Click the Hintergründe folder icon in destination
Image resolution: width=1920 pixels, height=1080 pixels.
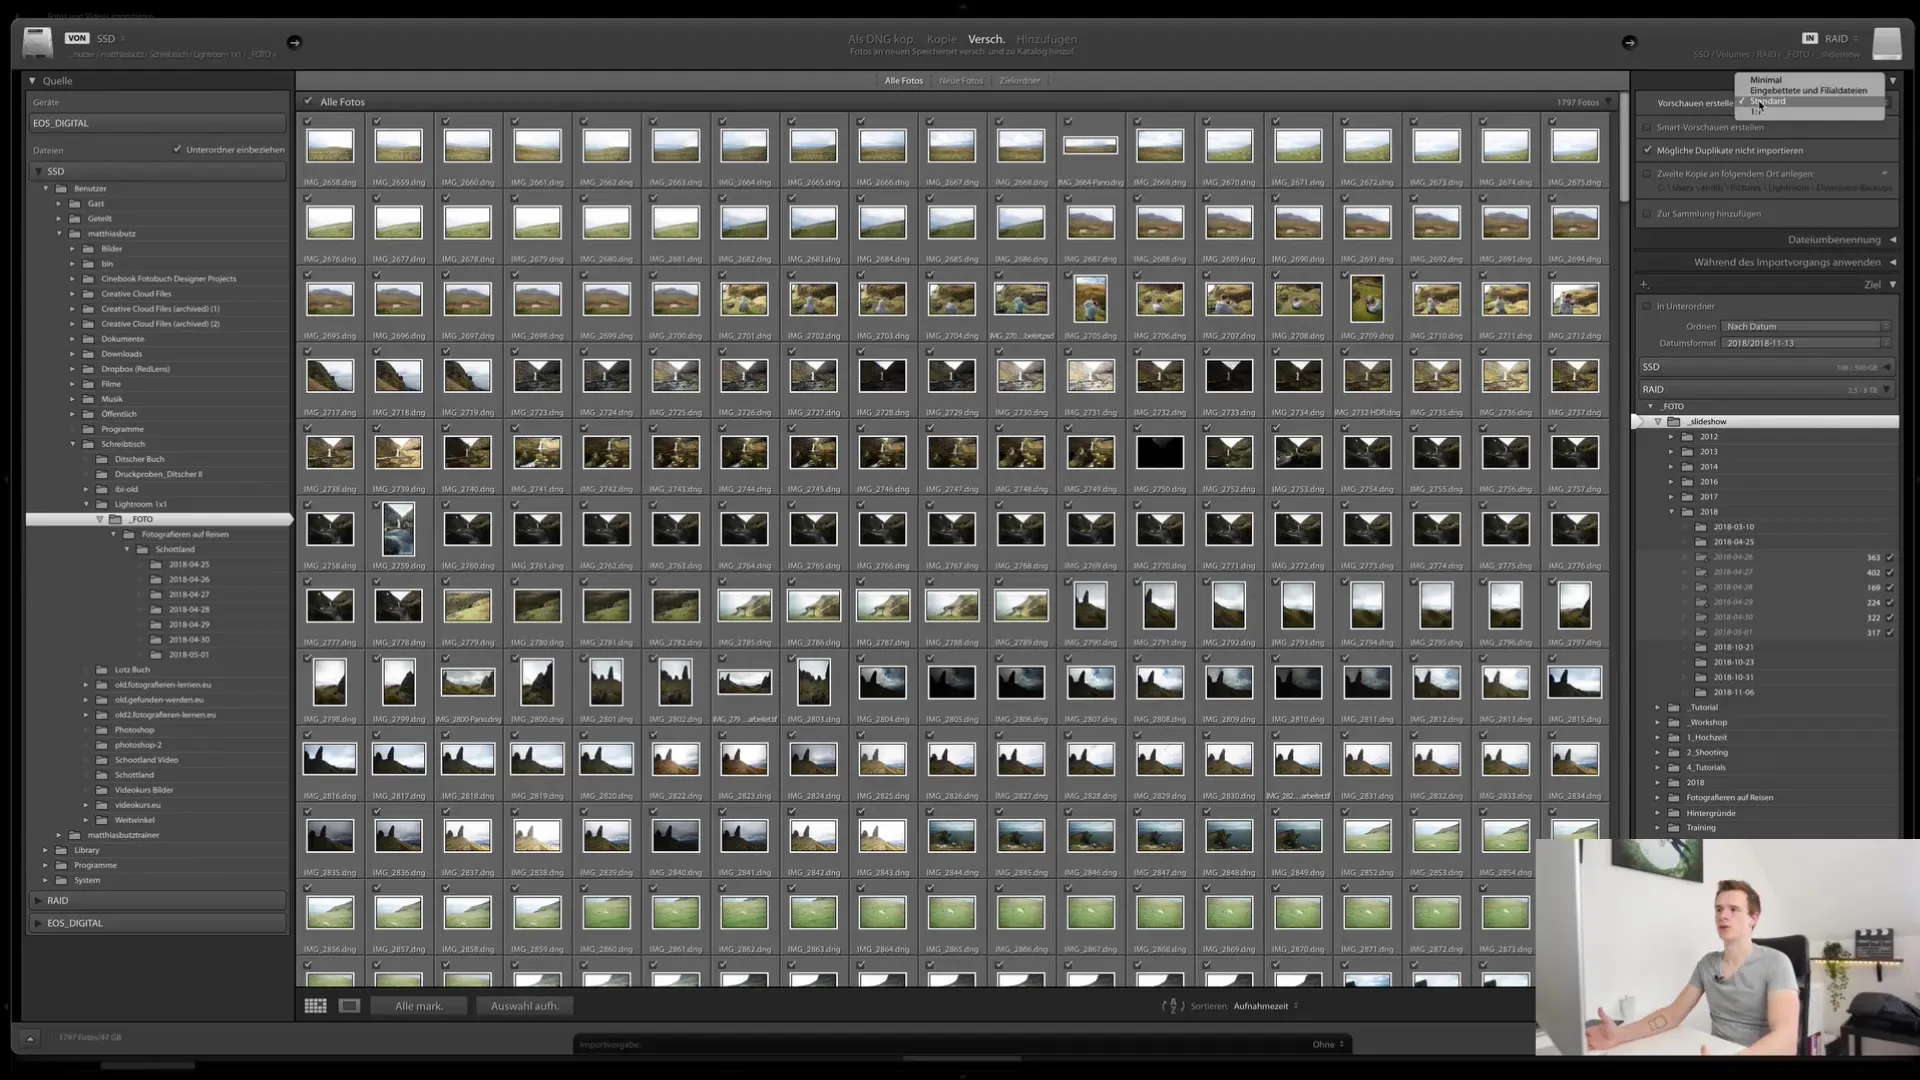click(x=1674, y=813)
